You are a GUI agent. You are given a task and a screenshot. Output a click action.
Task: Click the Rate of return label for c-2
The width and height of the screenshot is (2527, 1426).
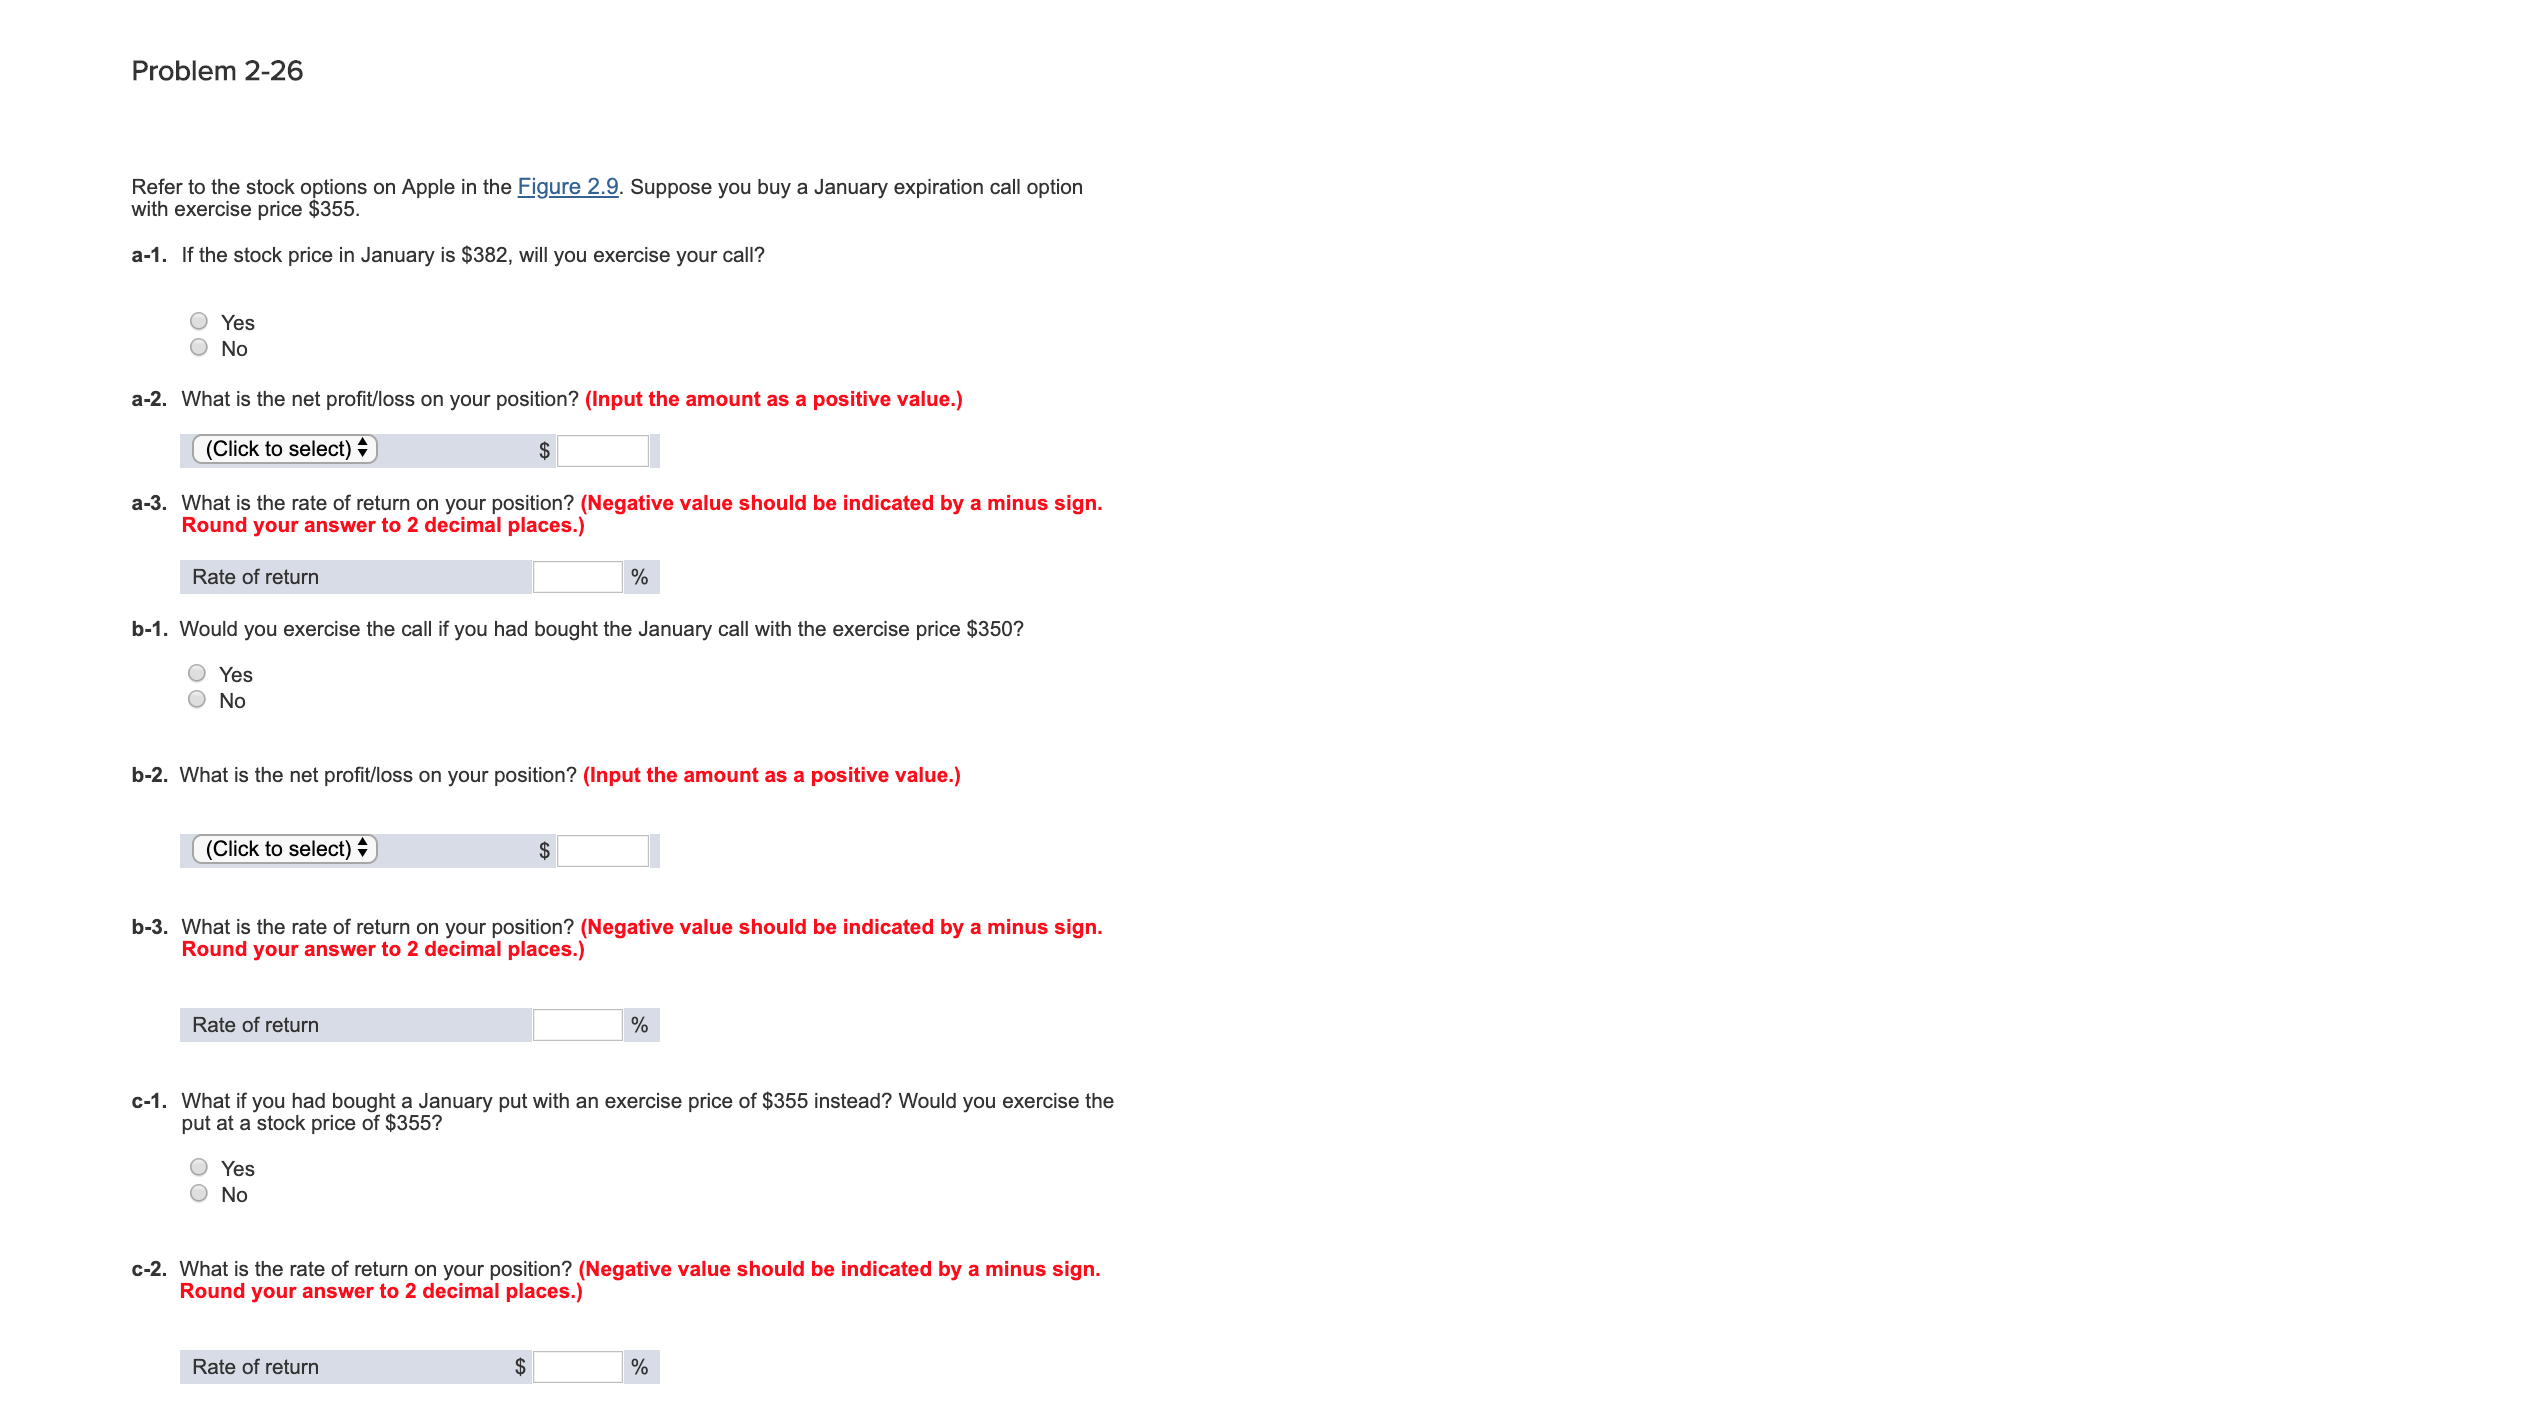point(256,1367)
